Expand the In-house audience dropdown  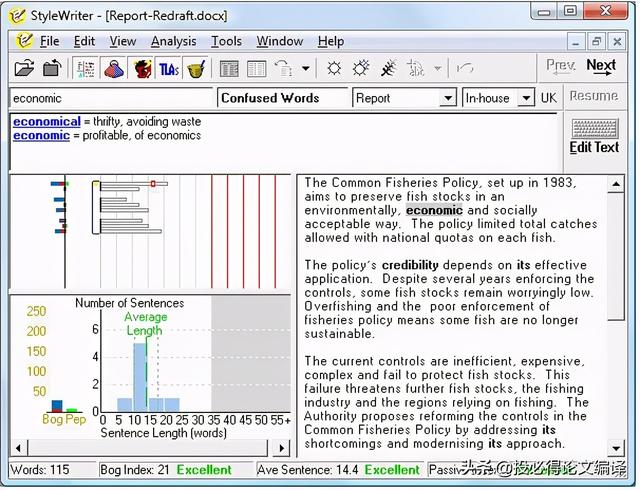pyautogui.click(x=498, y=98)
